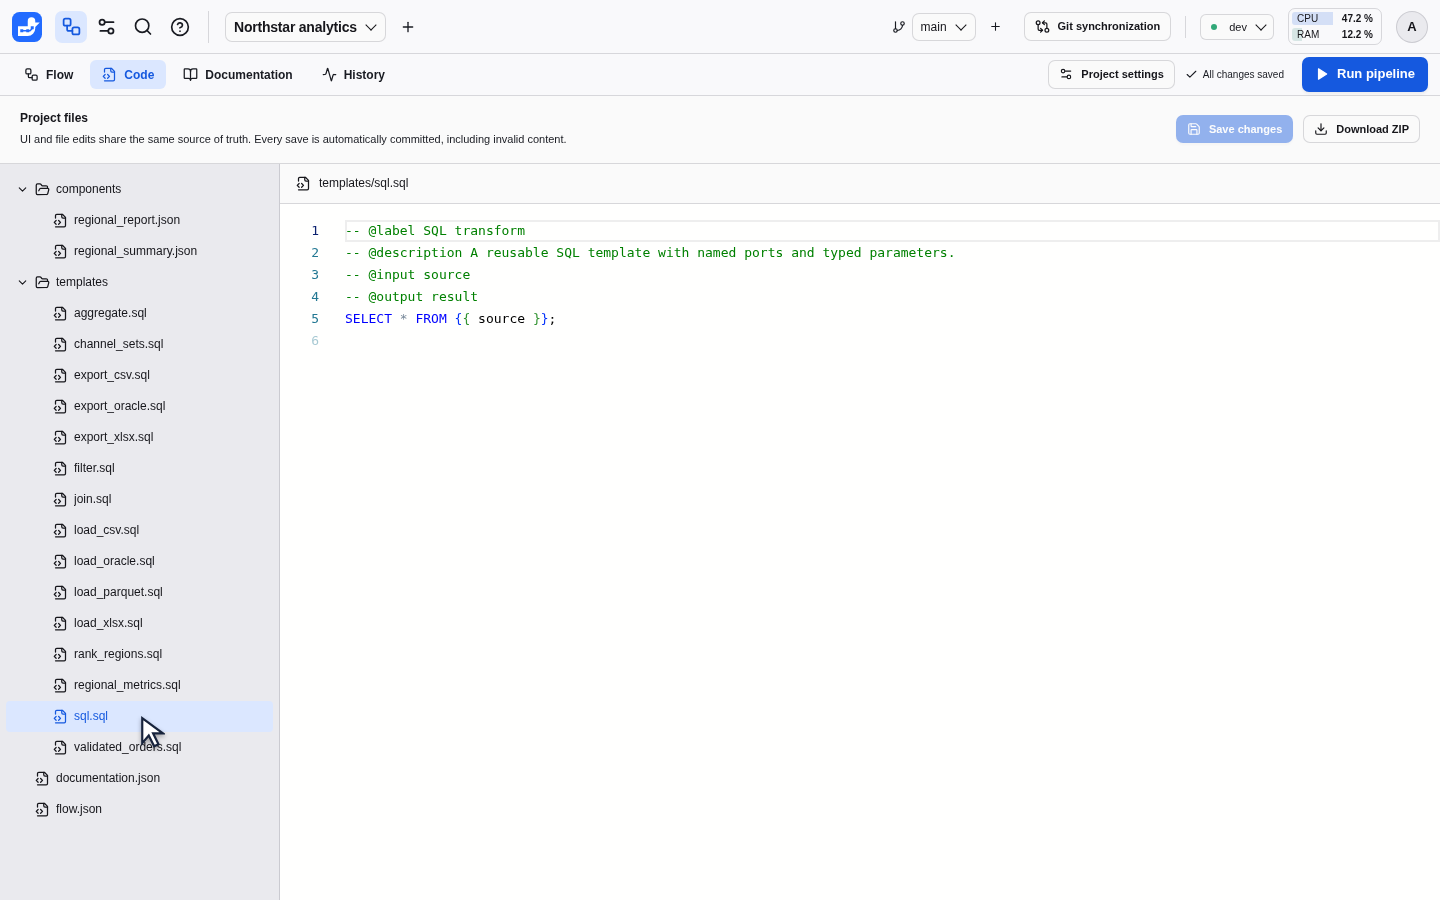Open CPU and RAM usage indicator

[x=1335, y=27]
